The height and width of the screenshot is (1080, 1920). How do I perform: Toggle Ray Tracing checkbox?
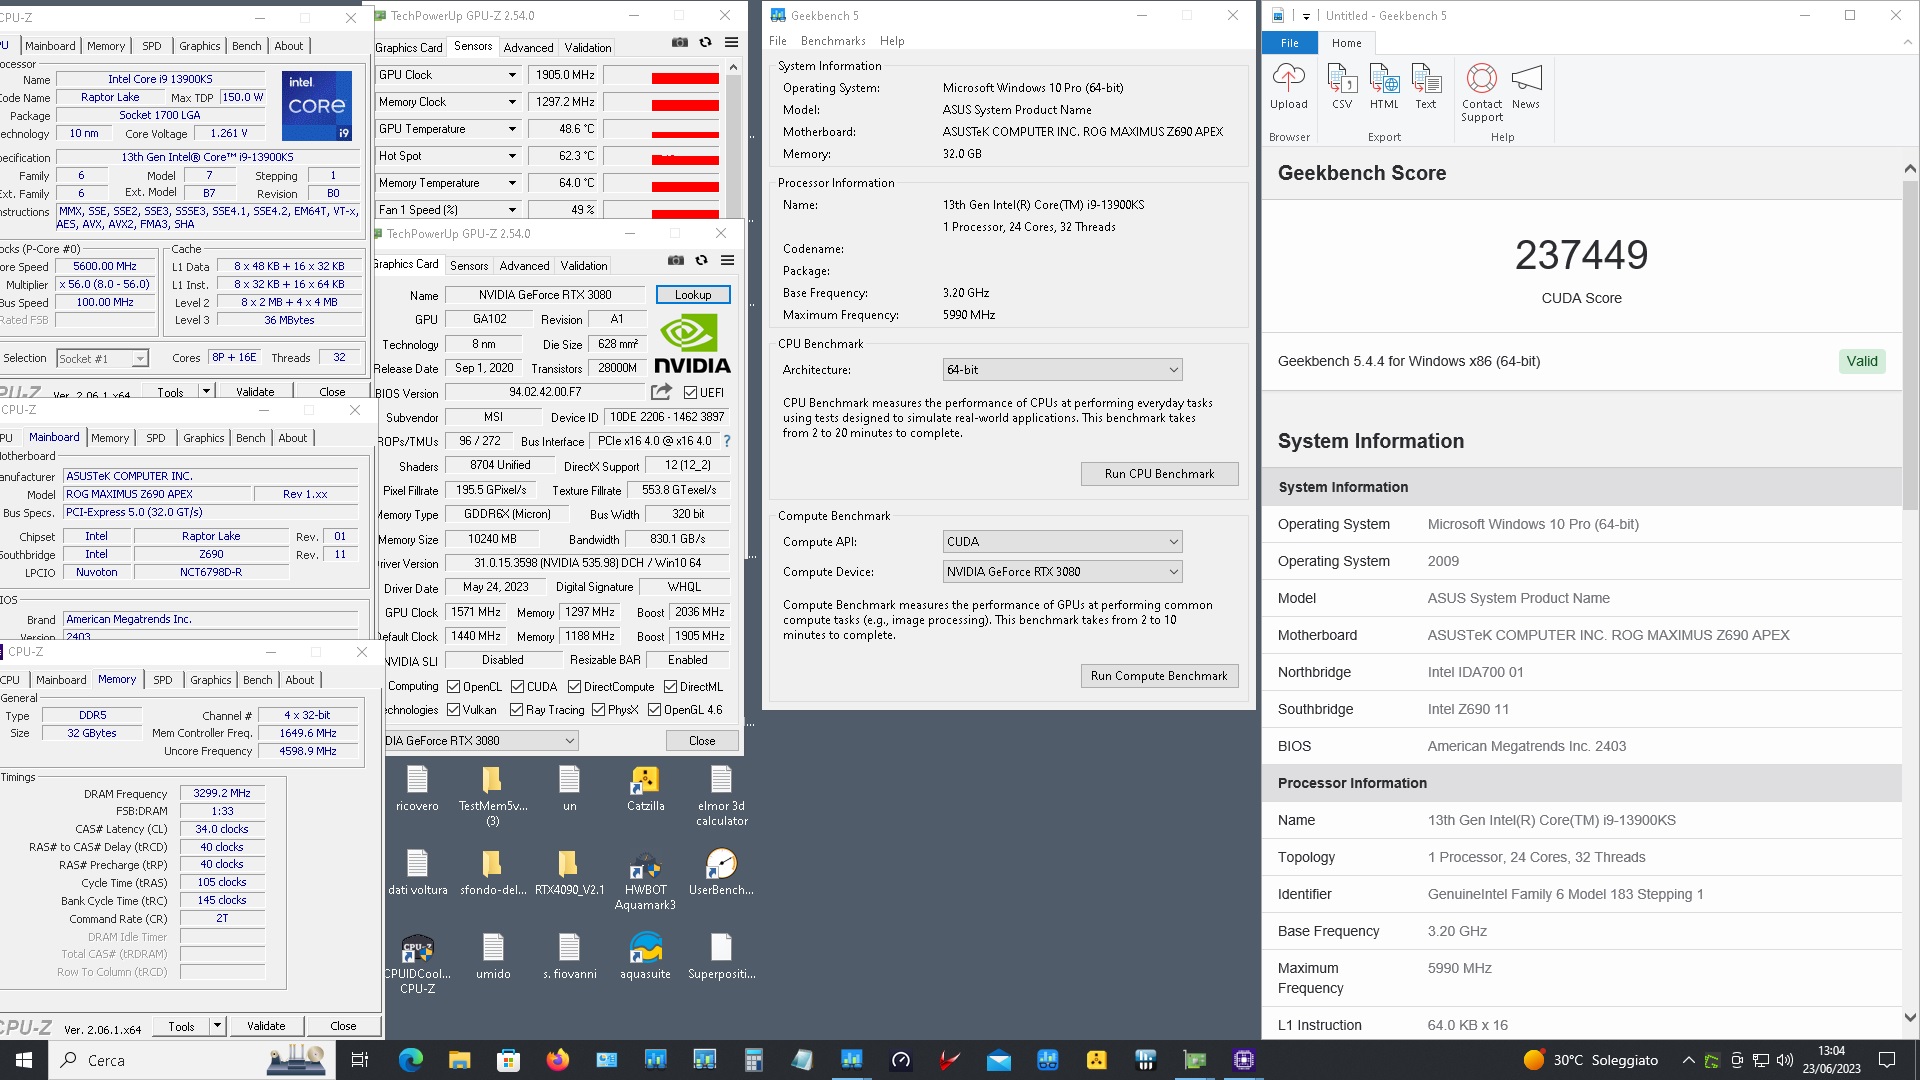tap(516, 710)
